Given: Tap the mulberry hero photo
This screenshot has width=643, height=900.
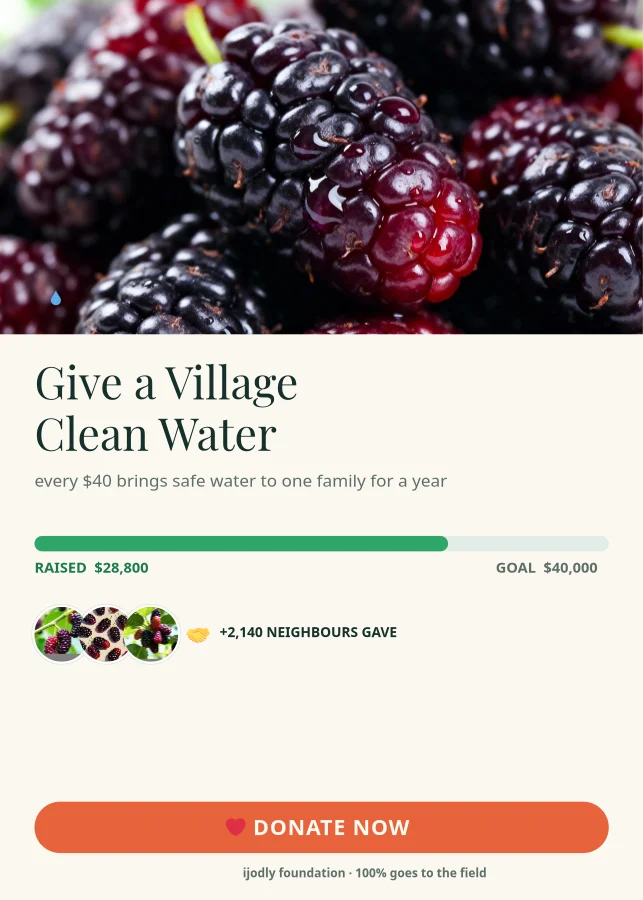Looking at the screenshot, I should pyautogui.click(x=322, y=166).
